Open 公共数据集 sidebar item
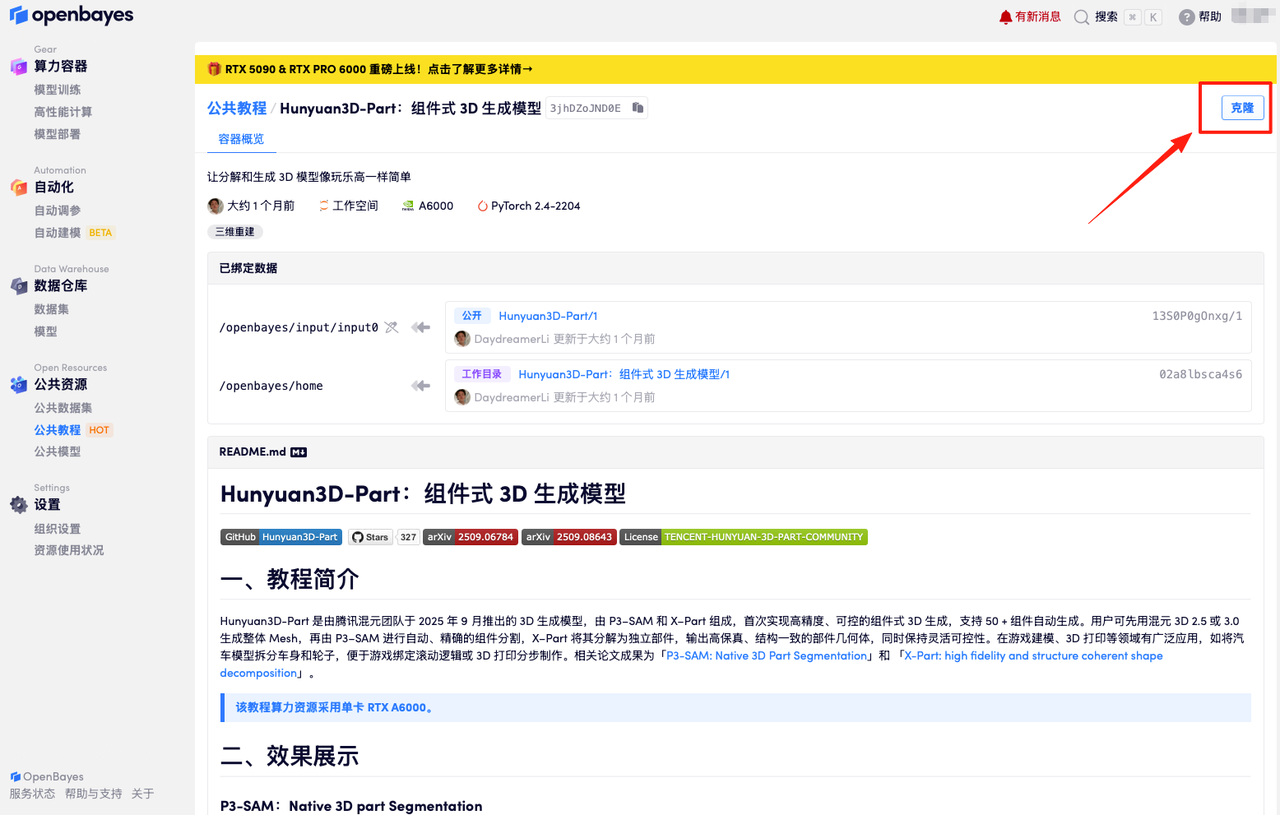Viewport: 1280px width, 815px height. coord(63,408)
